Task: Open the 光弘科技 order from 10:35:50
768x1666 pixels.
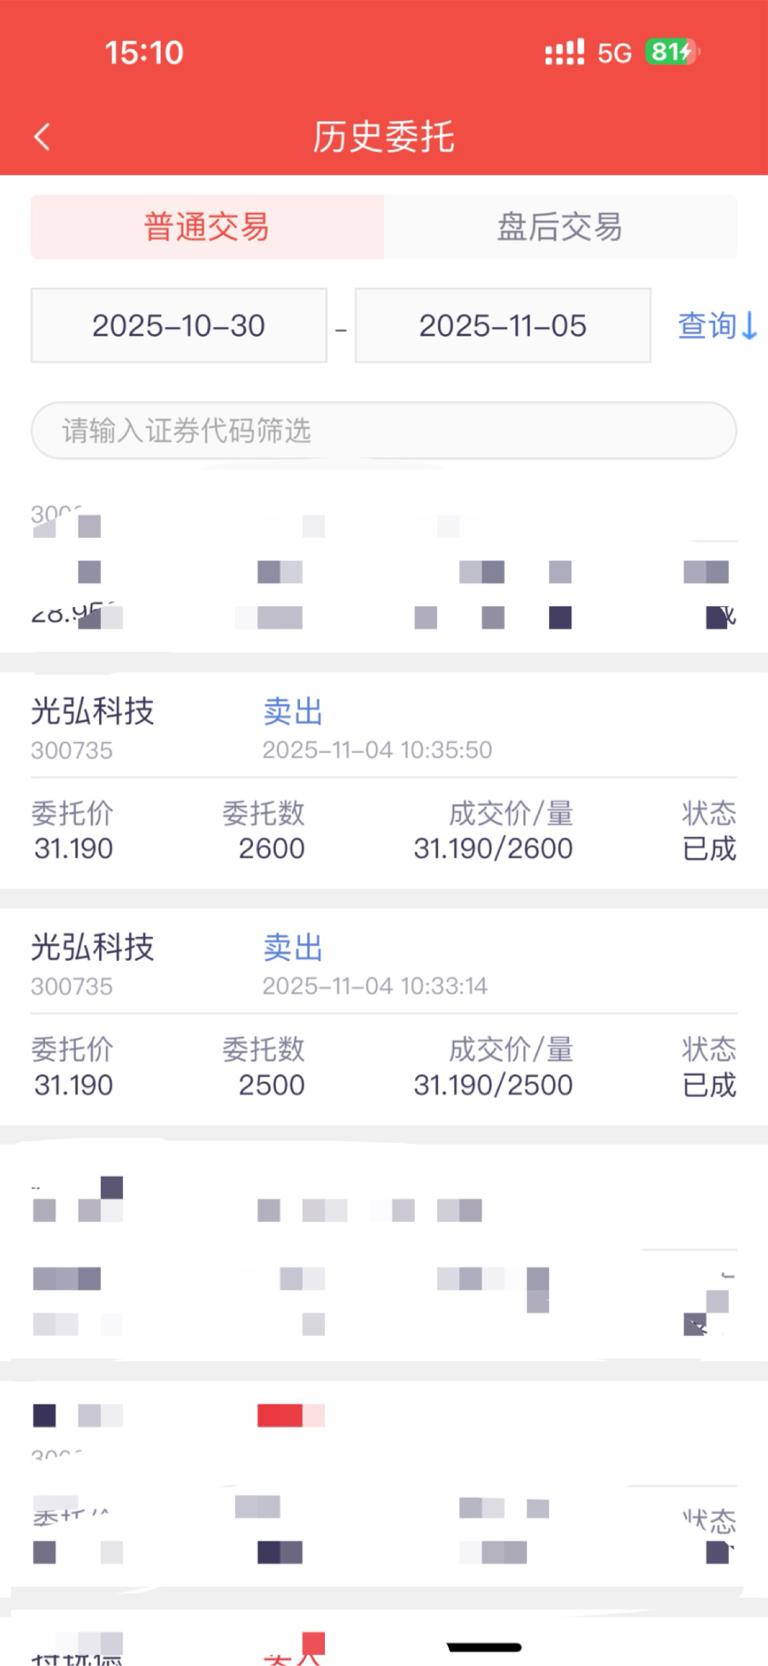Action: [93, 712]
